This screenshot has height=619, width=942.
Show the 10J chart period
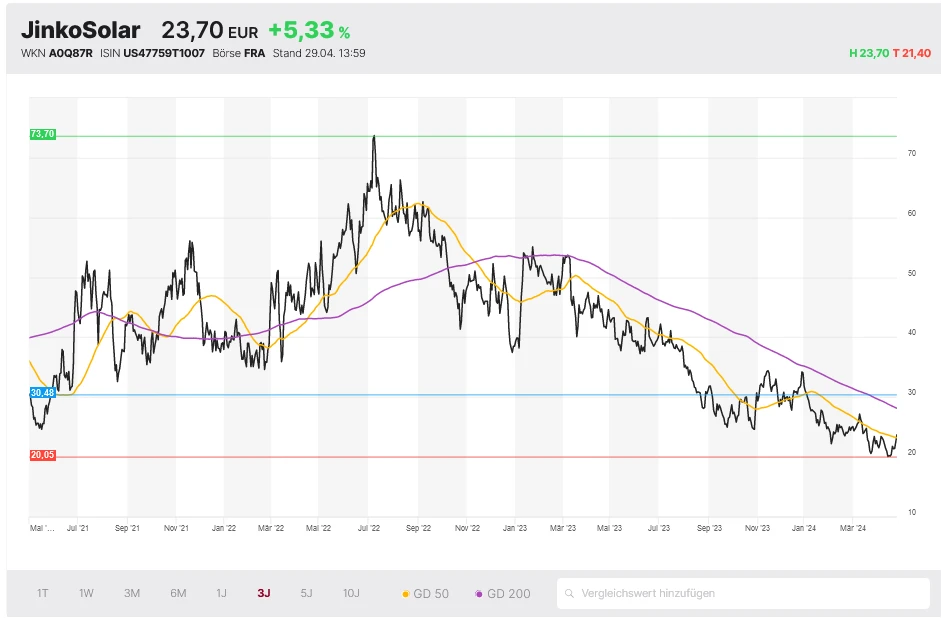tap(351, 593)
